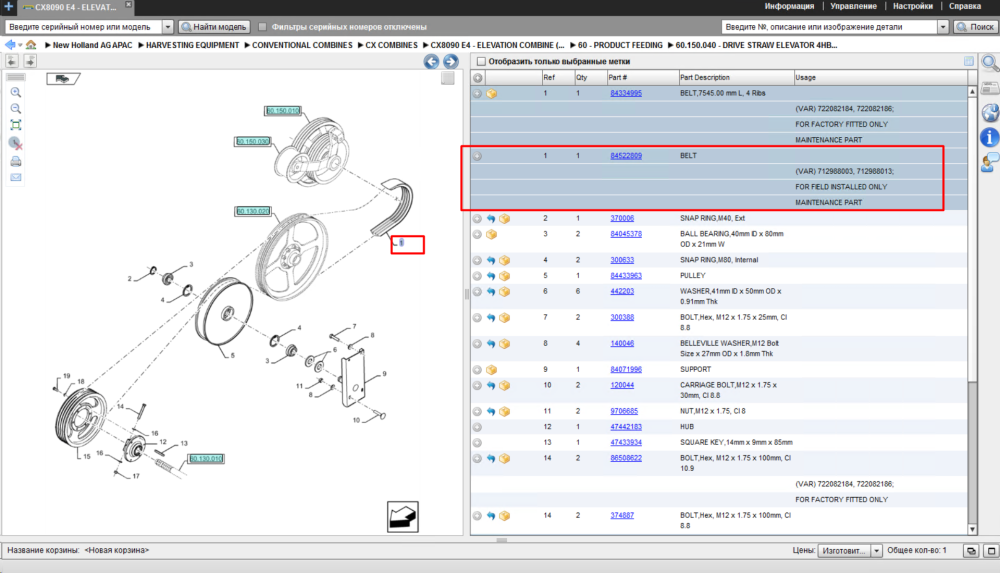Click the expand-right panel arrow icon
1000x573 pixels.
coord(30,61)
